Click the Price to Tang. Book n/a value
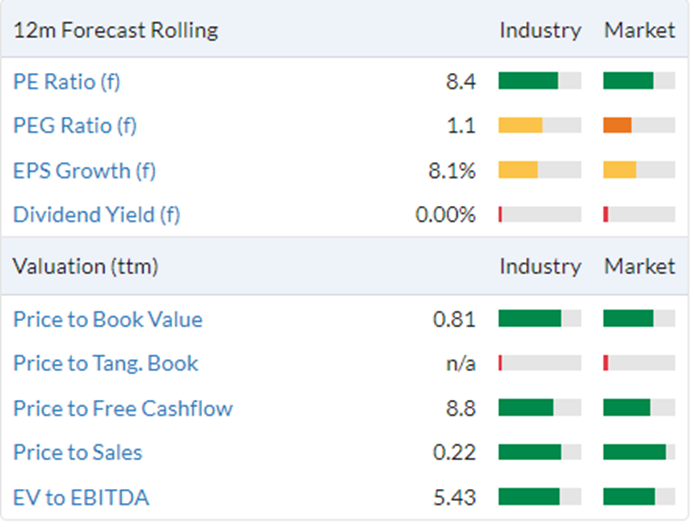The height and width of the screenshot is (527, 694). tap(461, 364)
